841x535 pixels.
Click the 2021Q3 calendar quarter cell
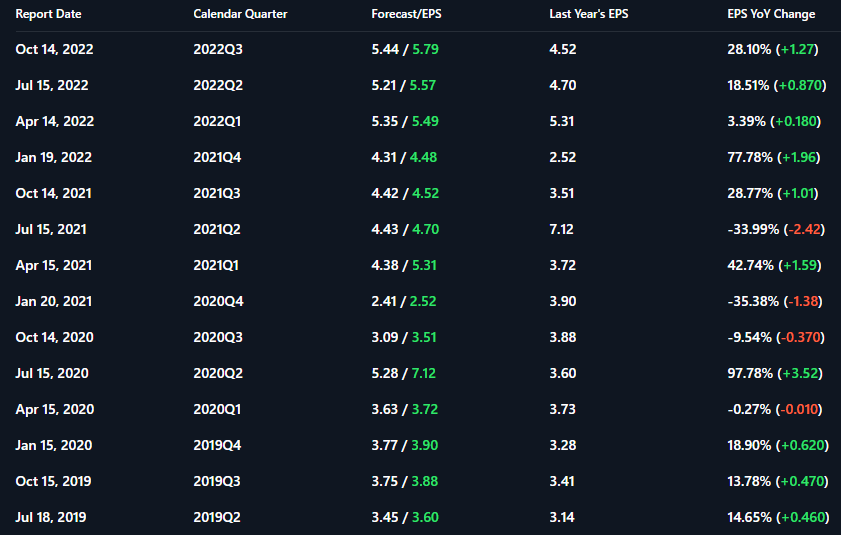(x=218, y=193)
